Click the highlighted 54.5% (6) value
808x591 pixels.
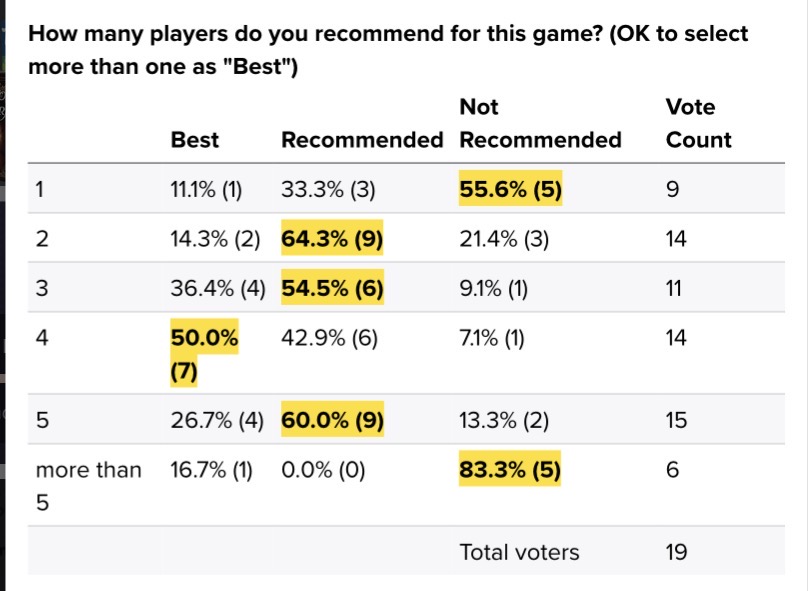[x=331, y=288]
